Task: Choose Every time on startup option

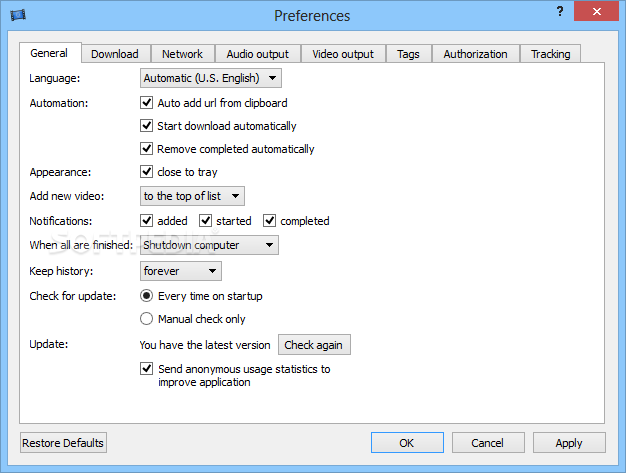Action: coord(147,296)
